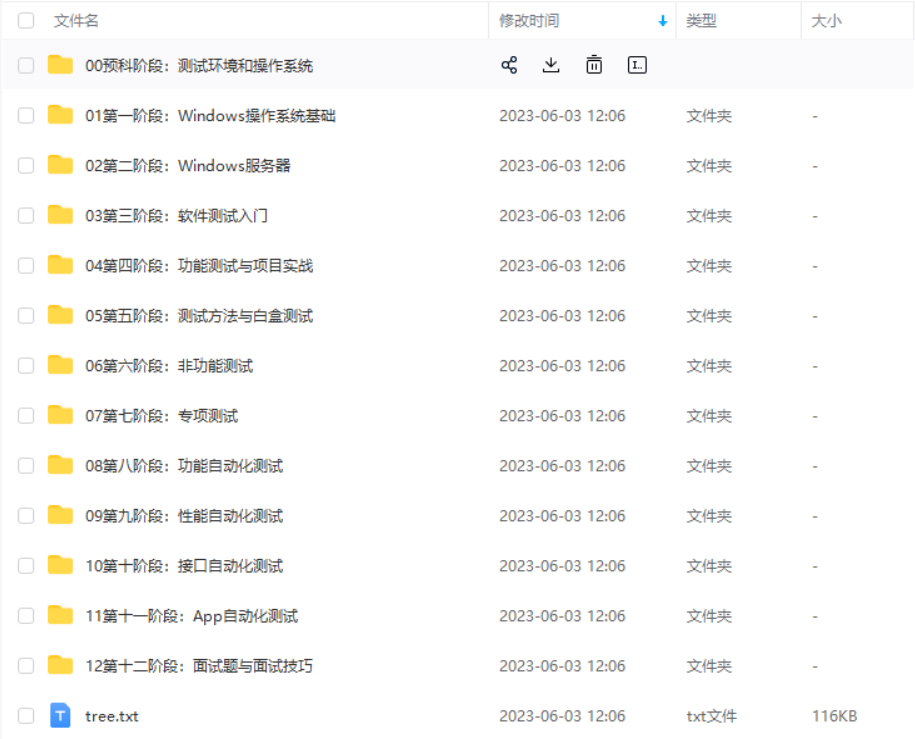Open folder icon of 01第一阶段 Windows操作系统基础

coord(60,115)
